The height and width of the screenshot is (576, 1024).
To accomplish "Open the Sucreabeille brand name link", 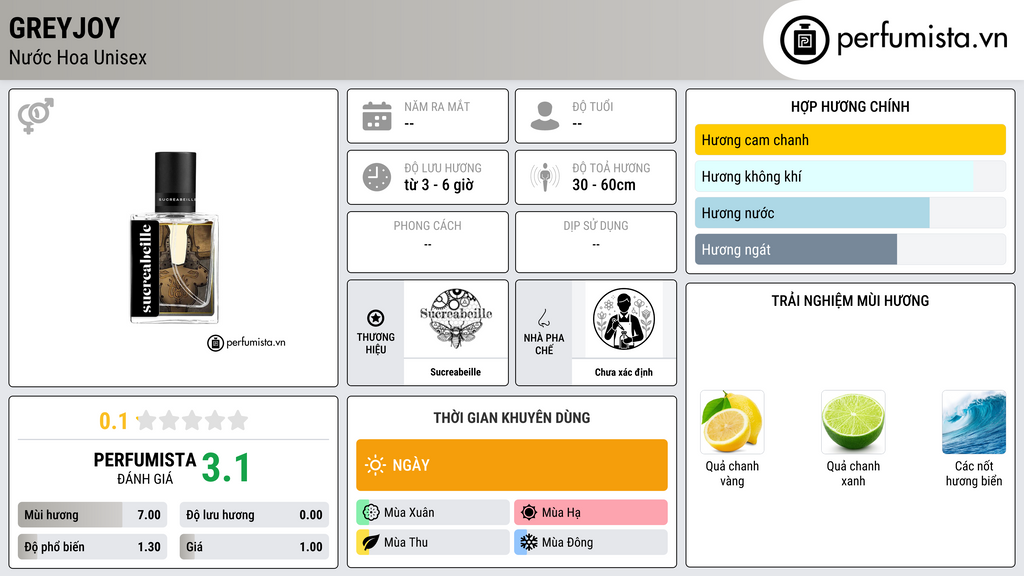I will (x=455, y=372).
